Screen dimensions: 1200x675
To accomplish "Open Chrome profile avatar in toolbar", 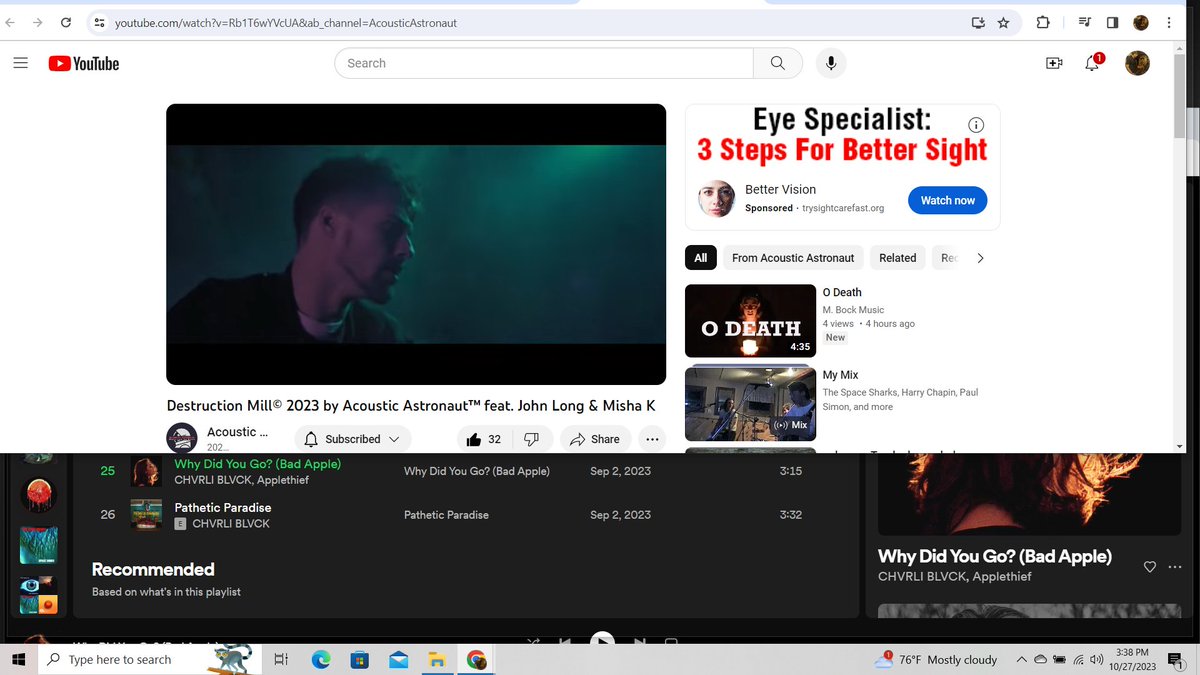I will [1141, 22].
